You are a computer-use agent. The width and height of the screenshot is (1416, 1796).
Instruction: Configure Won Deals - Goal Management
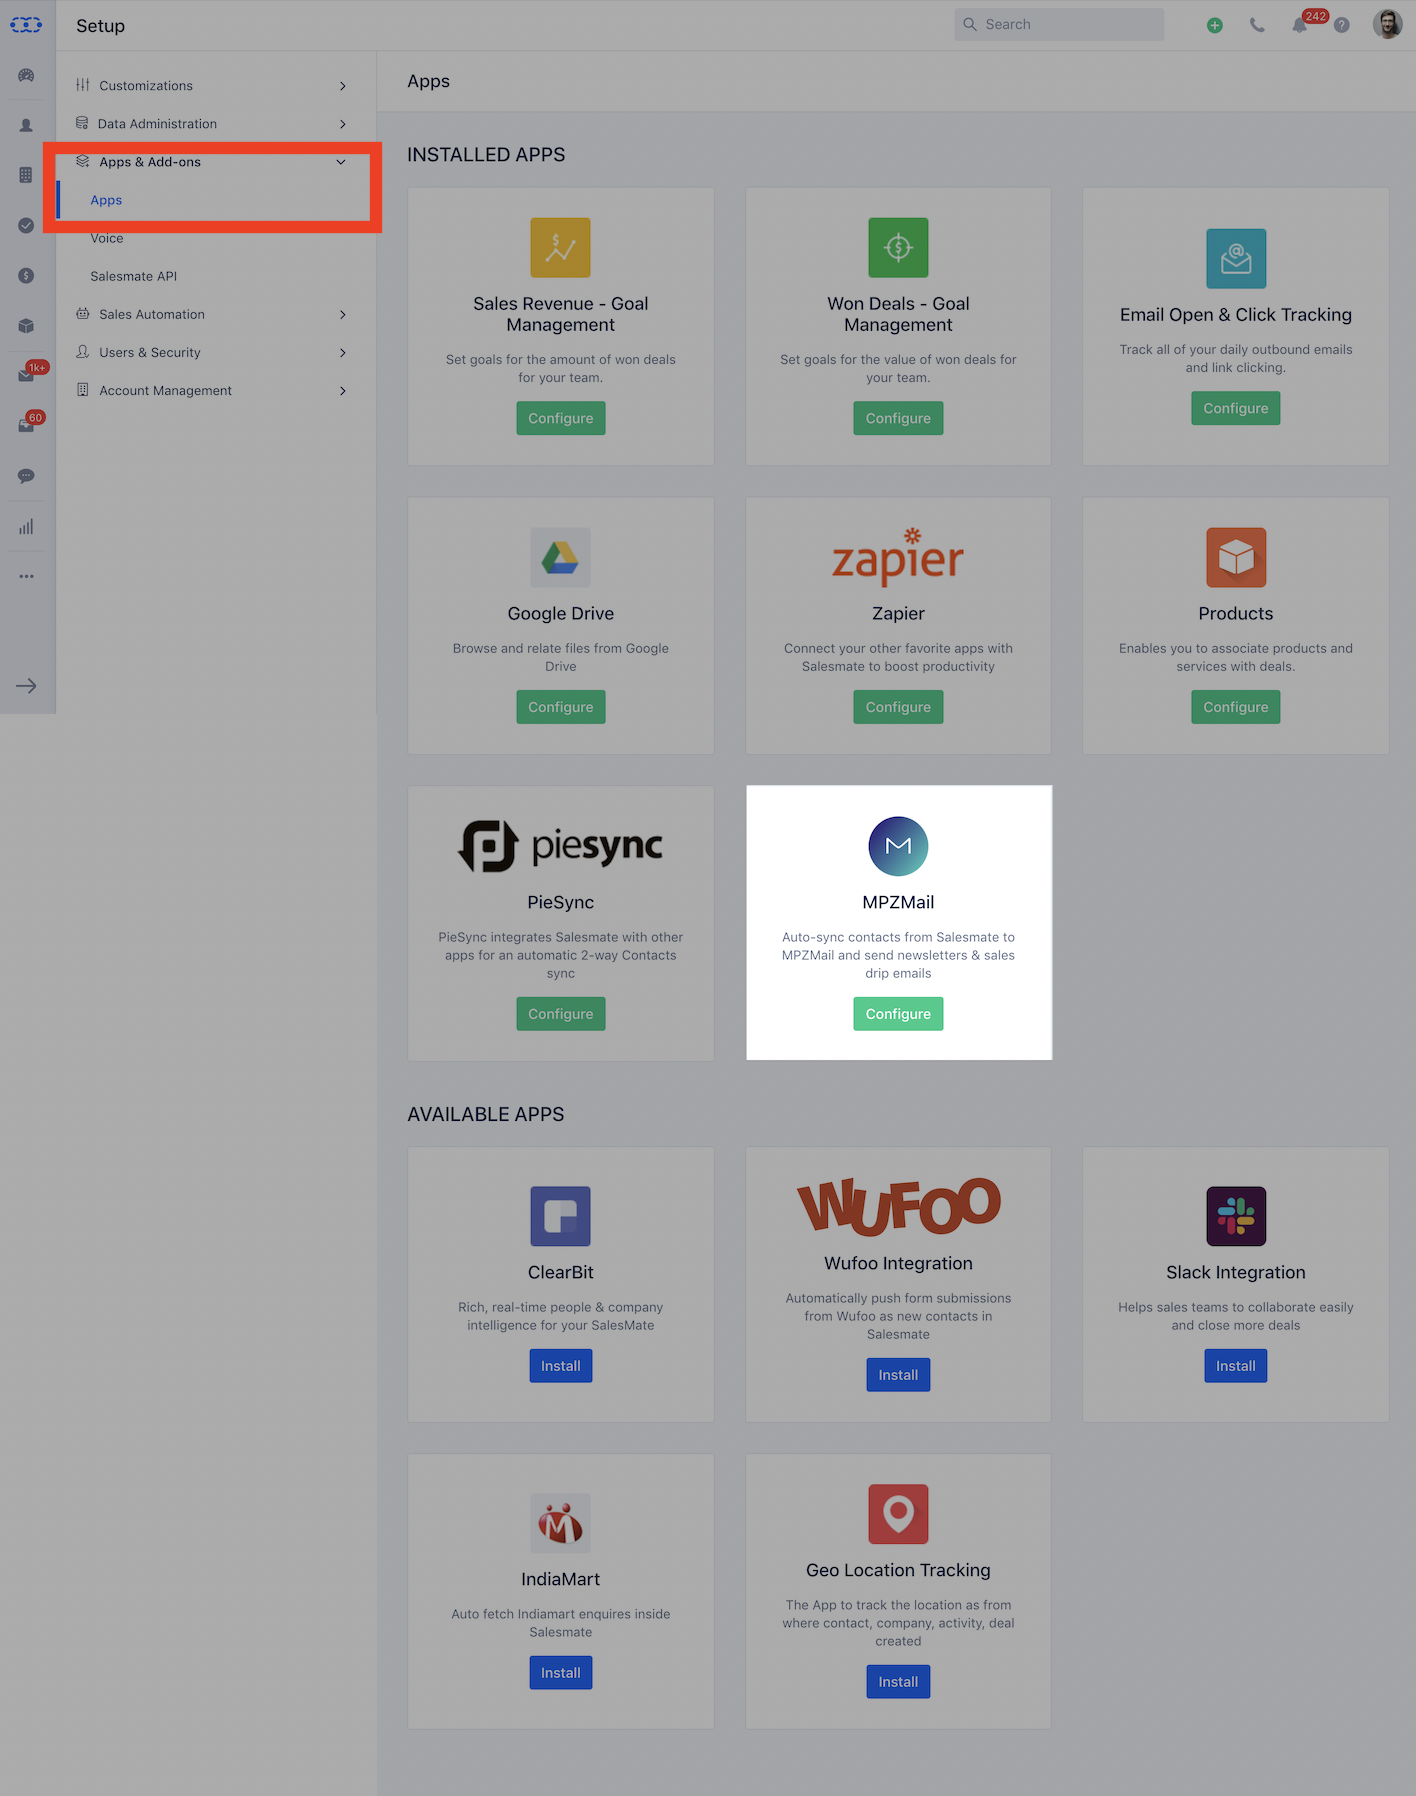pos(898,418)
